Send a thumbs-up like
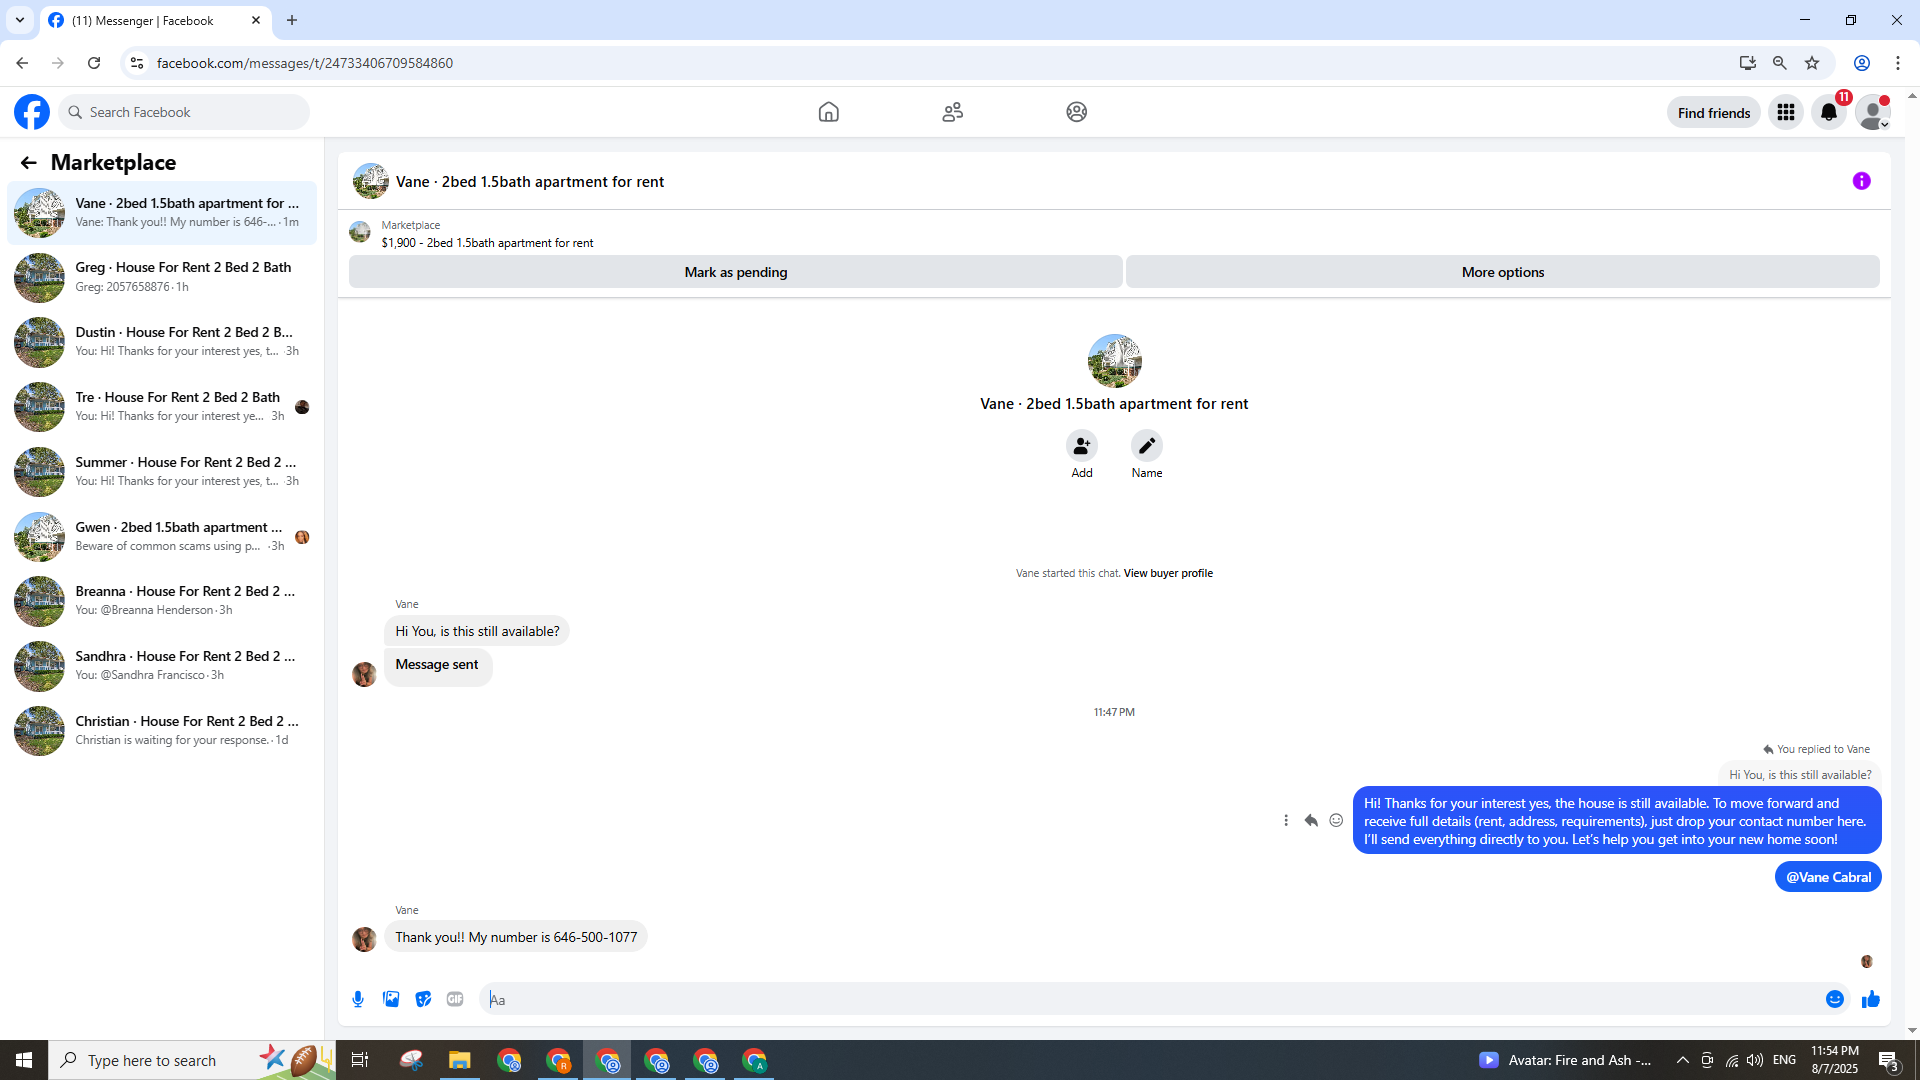This screenshot has height=1080, width=1920. [x=1871, y=999]
